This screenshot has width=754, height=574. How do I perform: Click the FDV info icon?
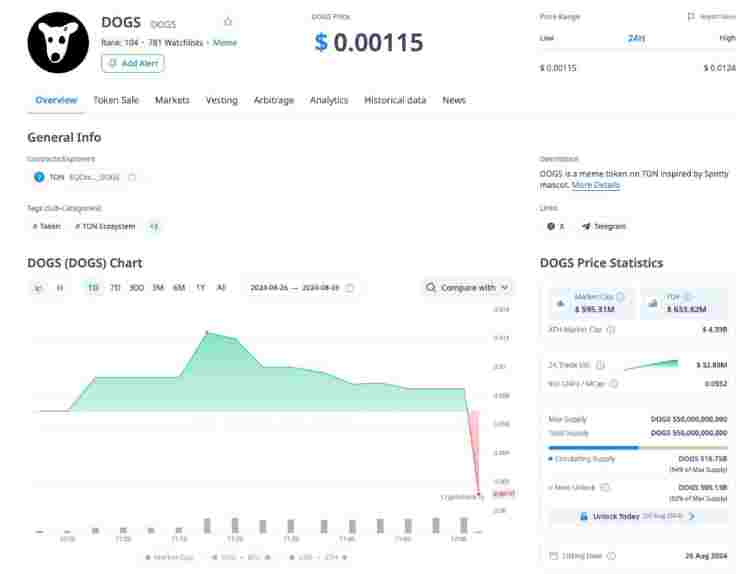click(x=687, y=297)
